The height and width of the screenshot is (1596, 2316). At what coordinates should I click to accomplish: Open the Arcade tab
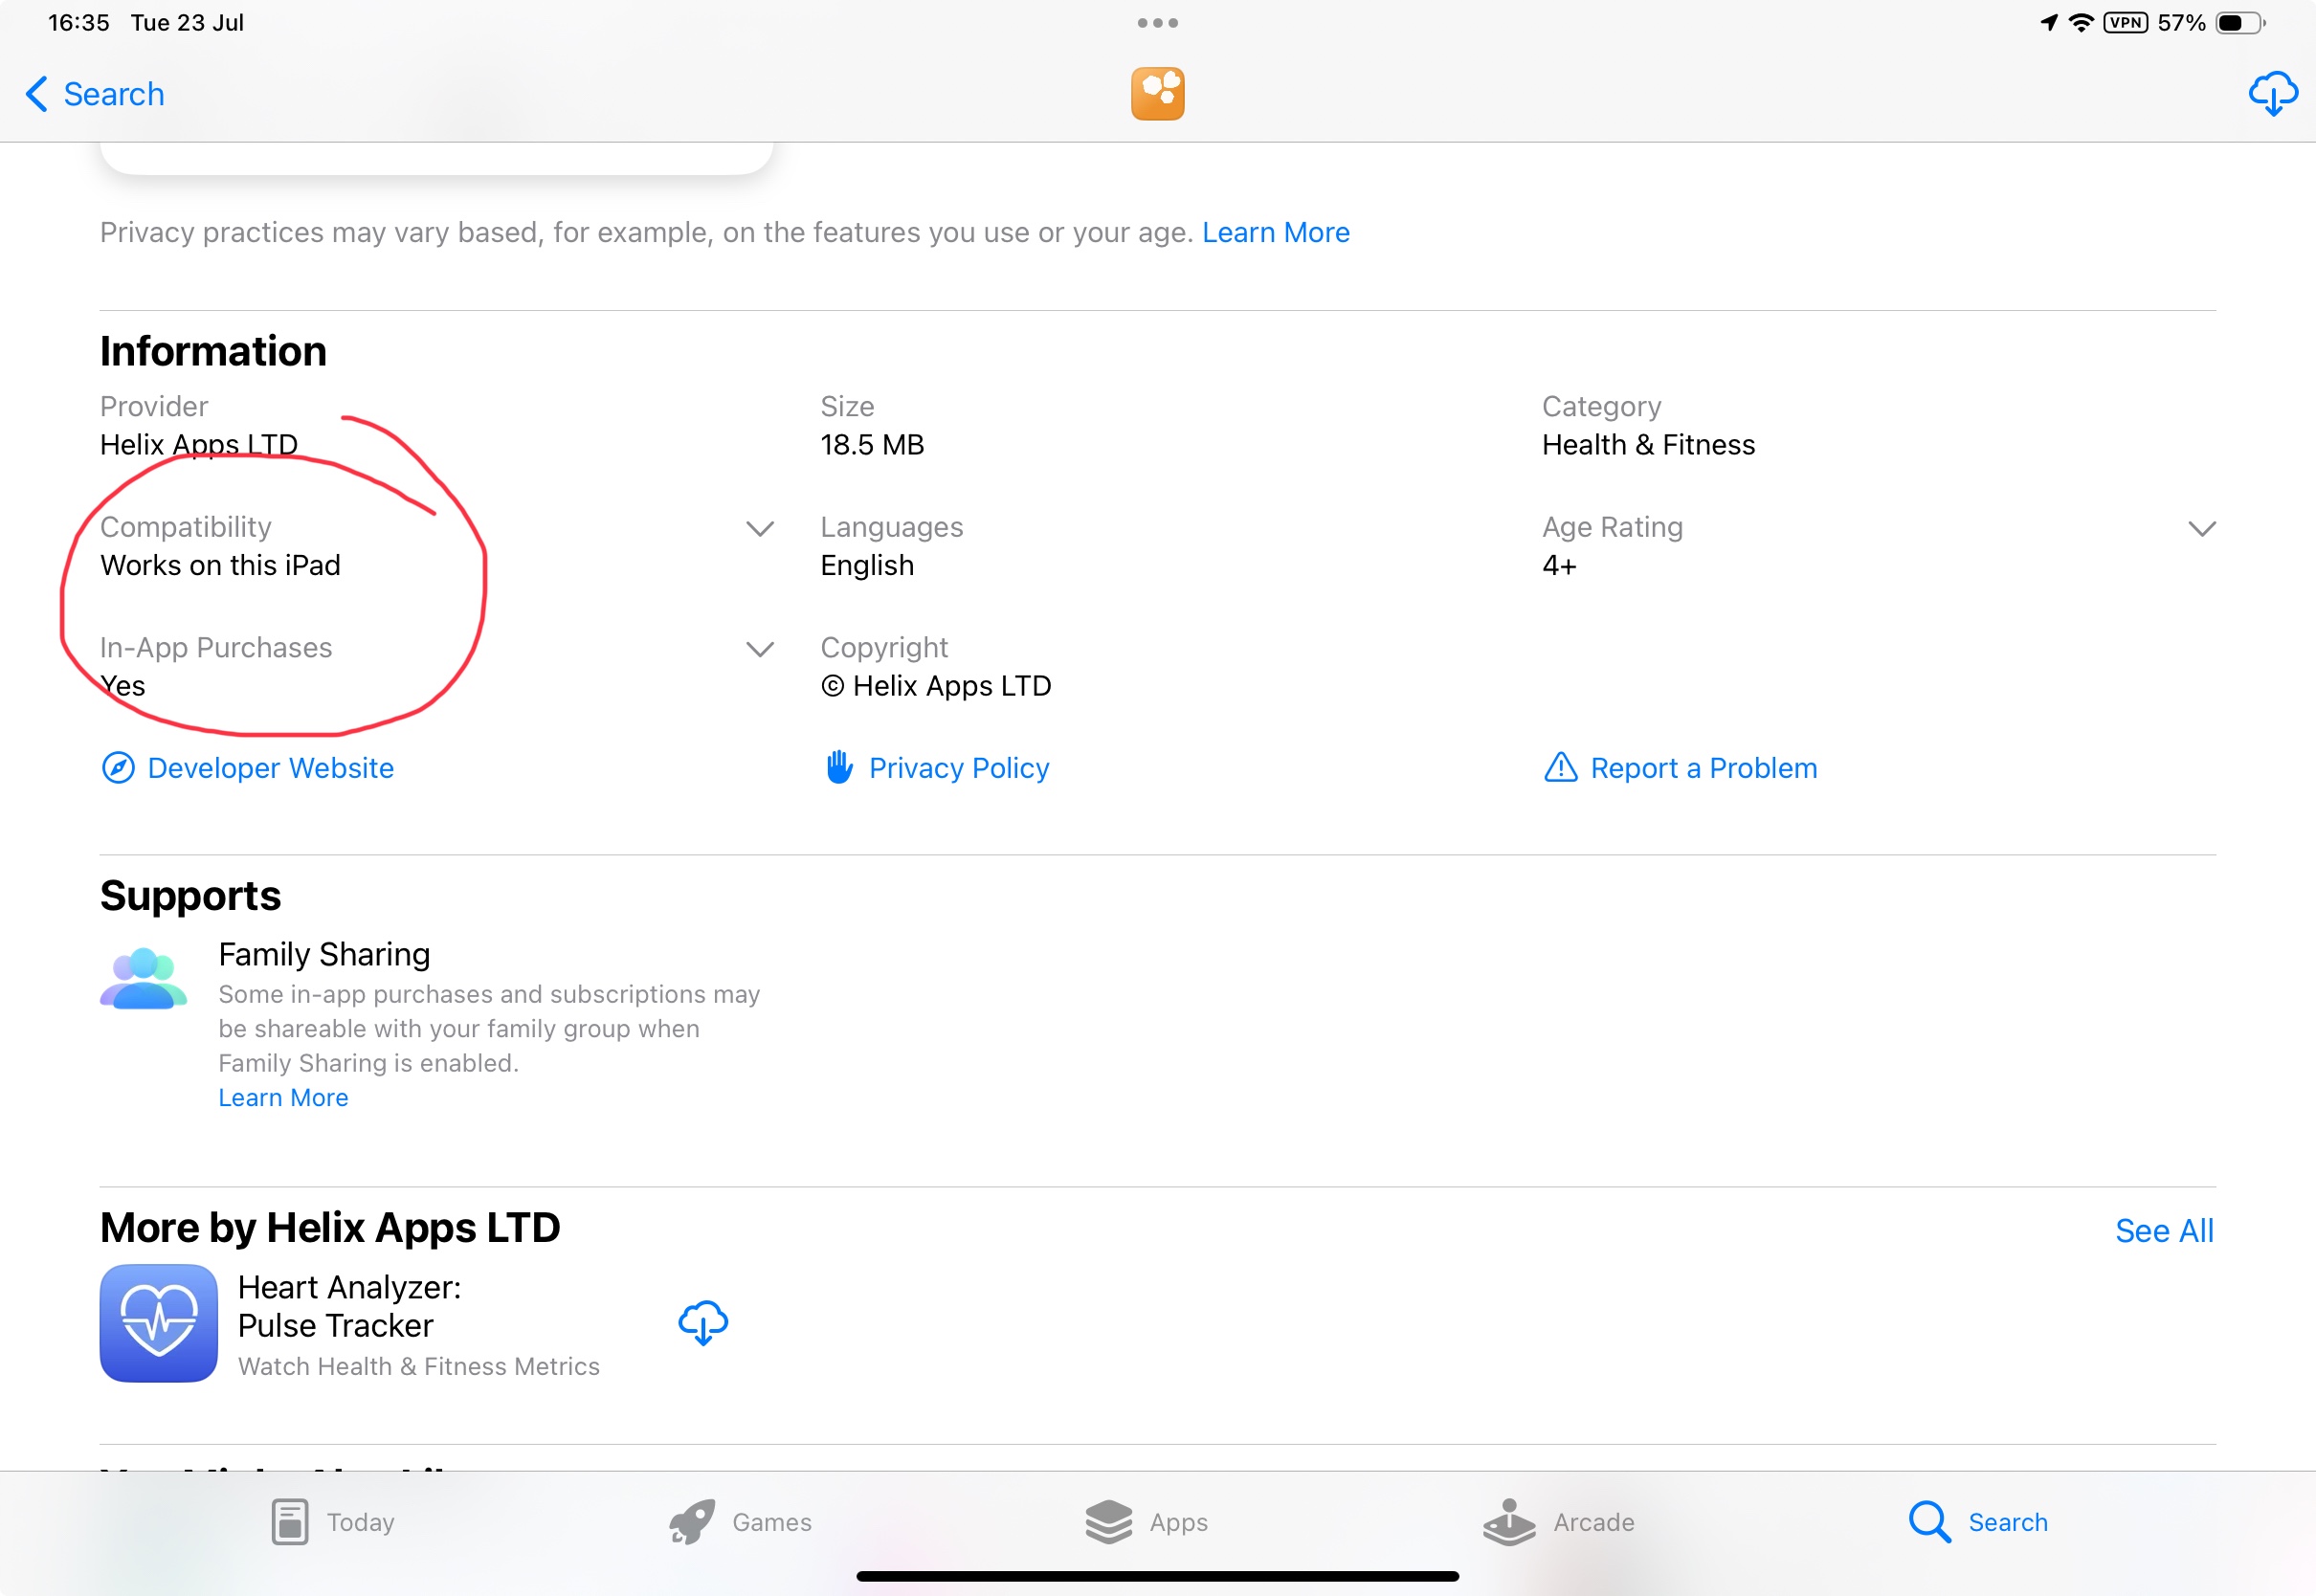click(1559, 1522)
